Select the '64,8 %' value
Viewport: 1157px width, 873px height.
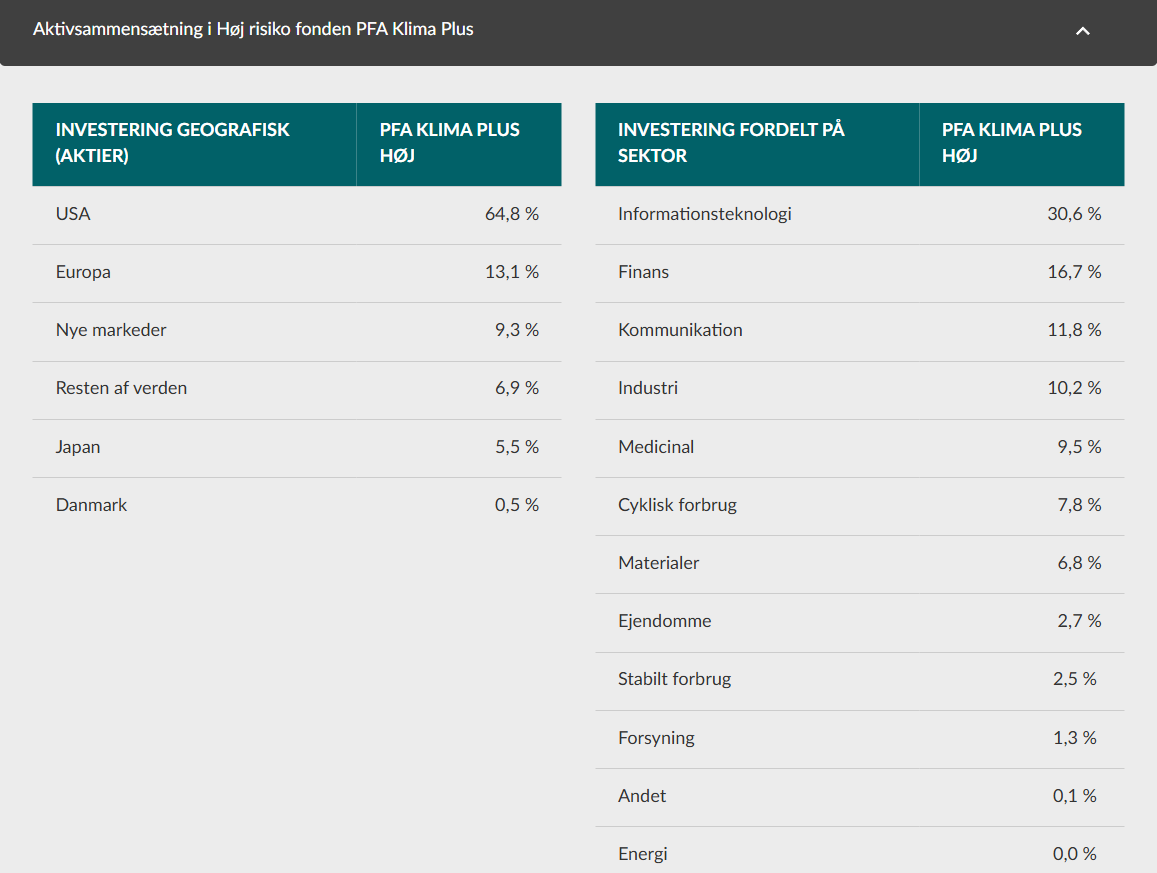point(511,214)
